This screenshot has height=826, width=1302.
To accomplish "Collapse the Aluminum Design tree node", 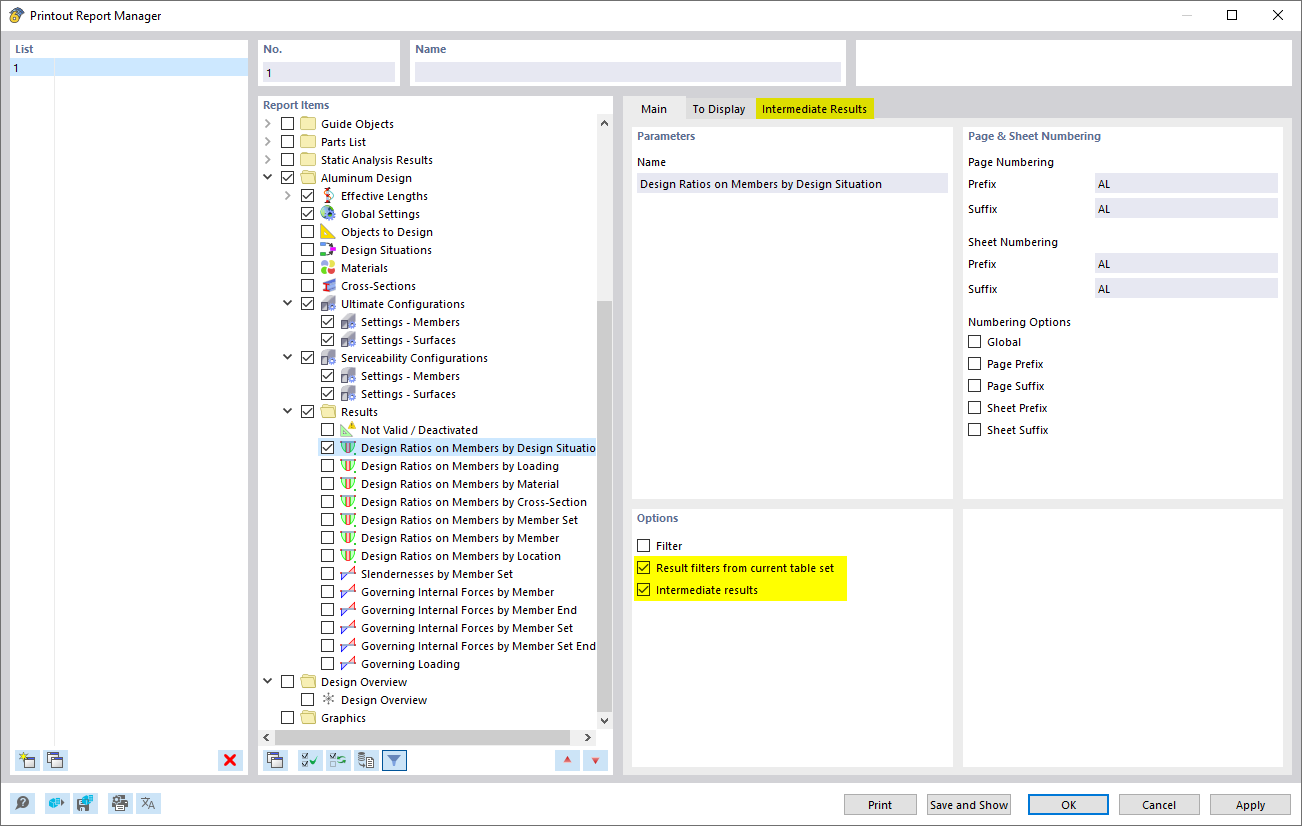I will 267,177.
